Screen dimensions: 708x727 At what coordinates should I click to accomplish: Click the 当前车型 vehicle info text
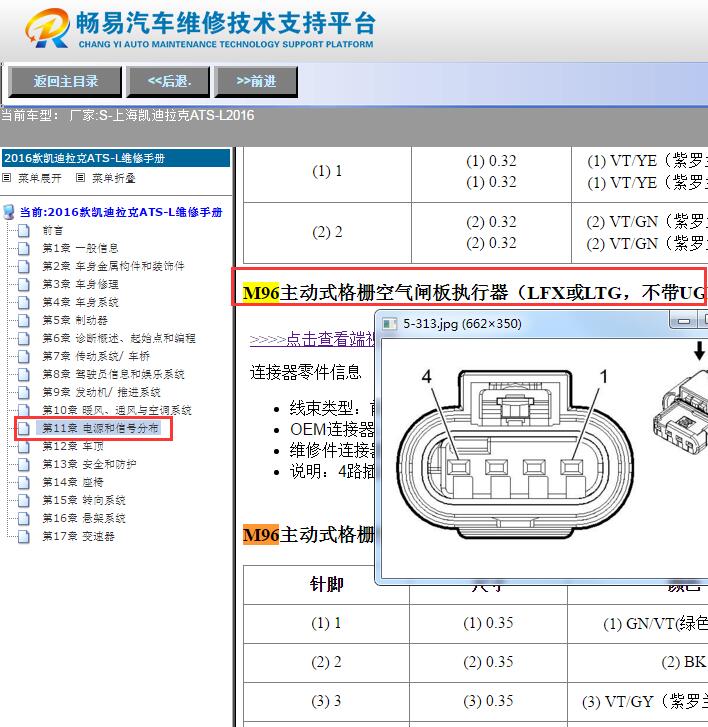click(128, 115)
